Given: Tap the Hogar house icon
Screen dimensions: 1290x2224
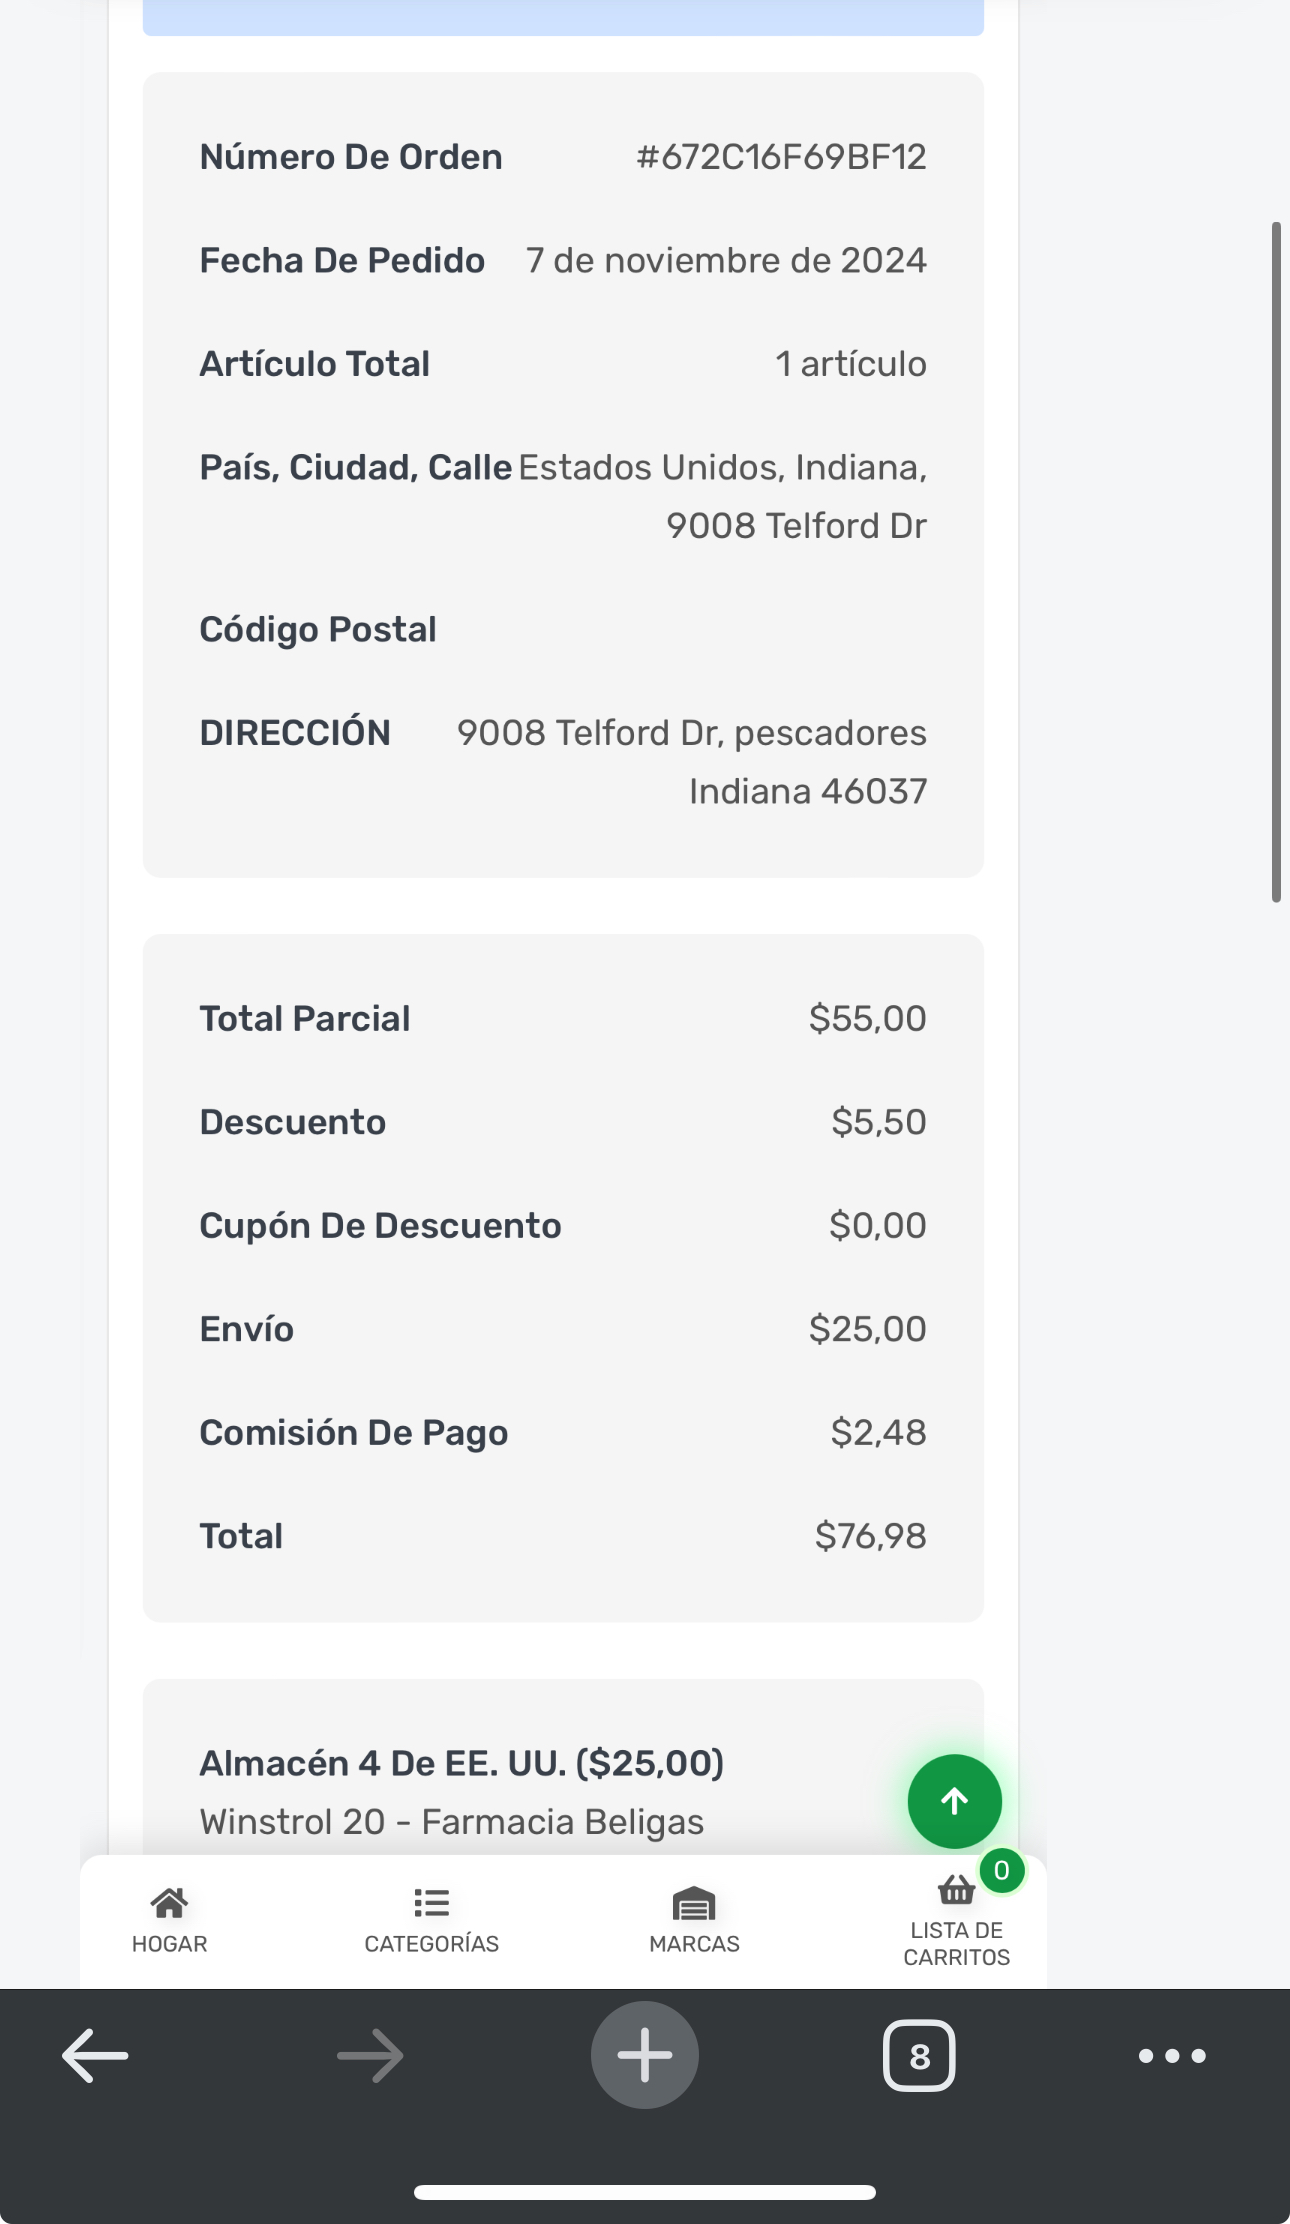Looking at the screenshot, I should pos(169,1903).
